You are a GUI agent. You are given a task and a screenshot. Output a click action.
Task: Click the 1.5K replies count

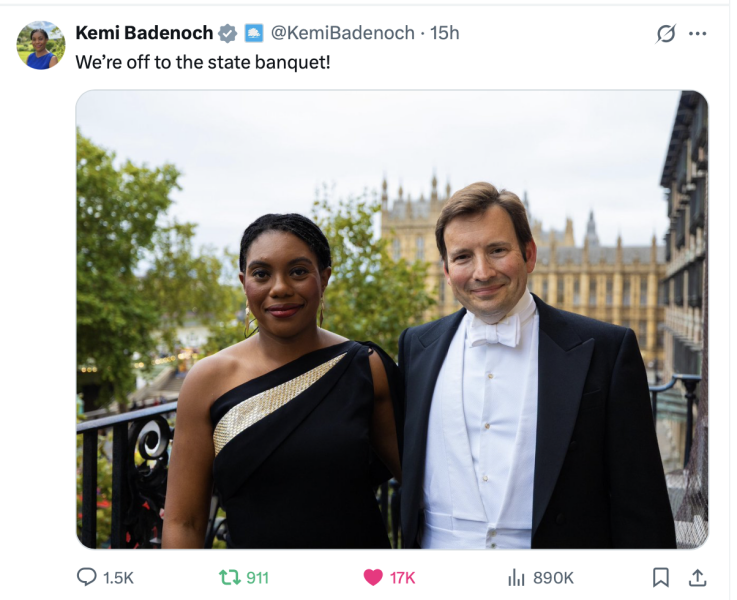pos(118,577)
